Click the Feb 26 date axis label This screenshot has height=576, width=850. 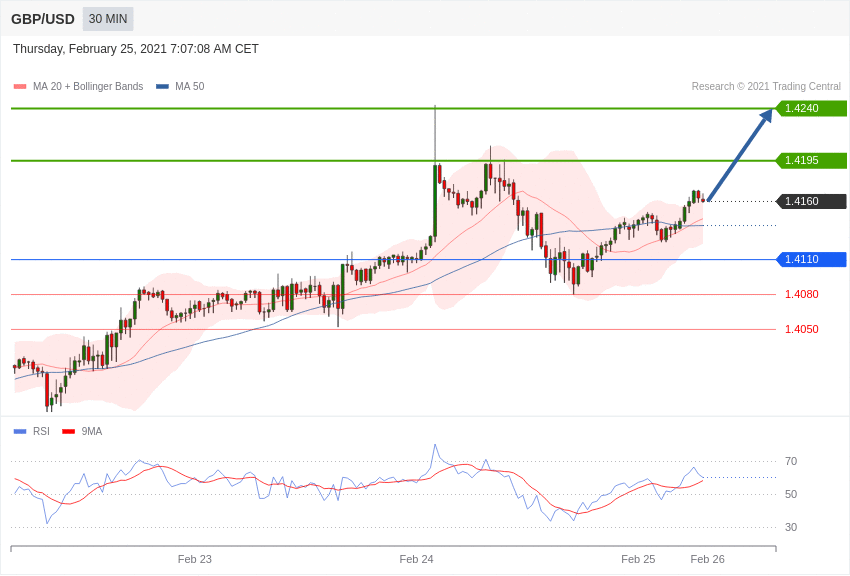coord(707,559)
